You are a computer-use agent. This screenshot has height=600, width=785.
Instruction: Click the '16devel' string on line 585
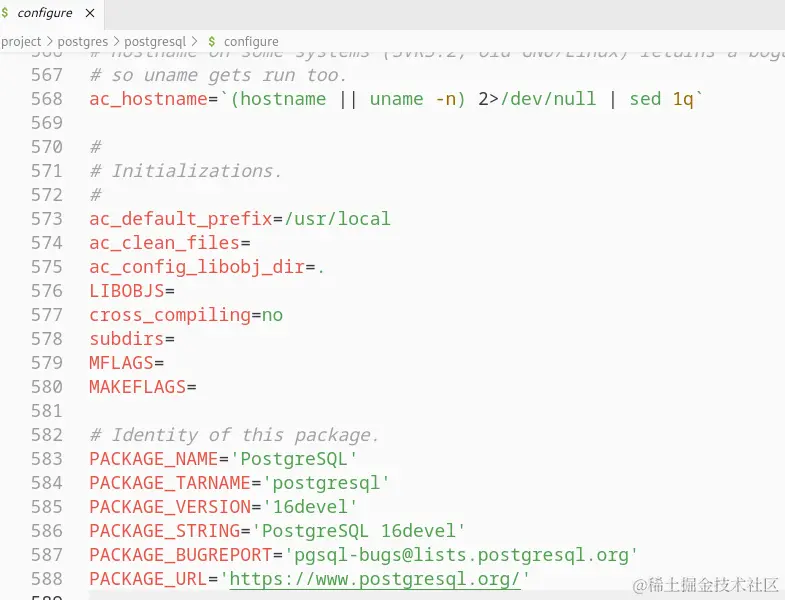coord(310,507)
